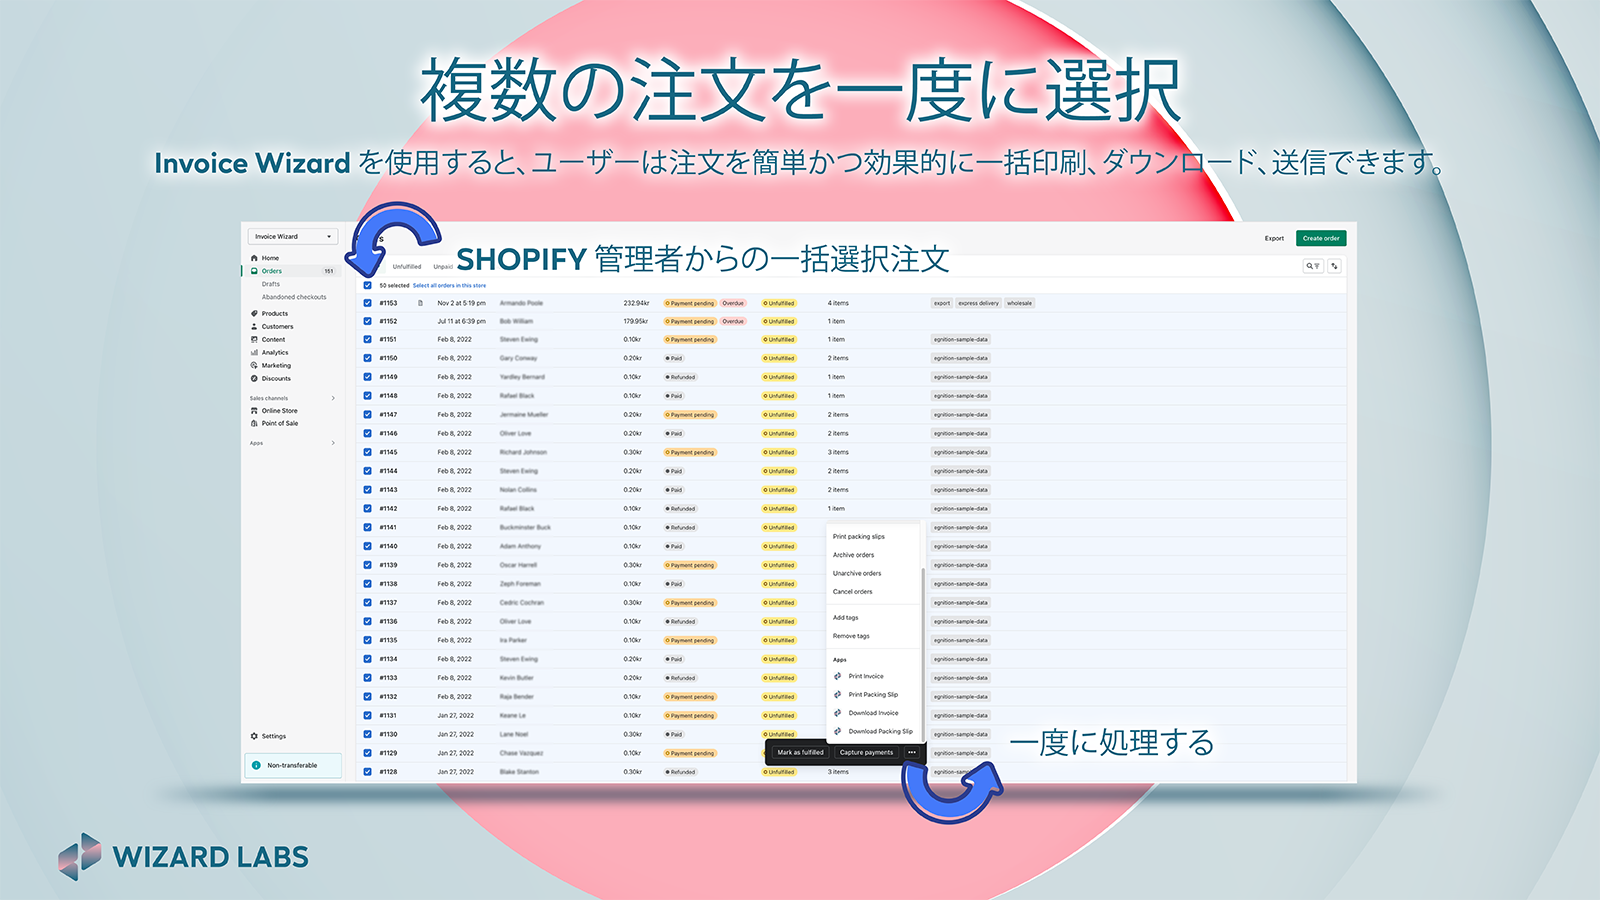Uncheck the checkbox for order #1128
This screenshot has width=1600, height=900.
[x=367, y=772]
